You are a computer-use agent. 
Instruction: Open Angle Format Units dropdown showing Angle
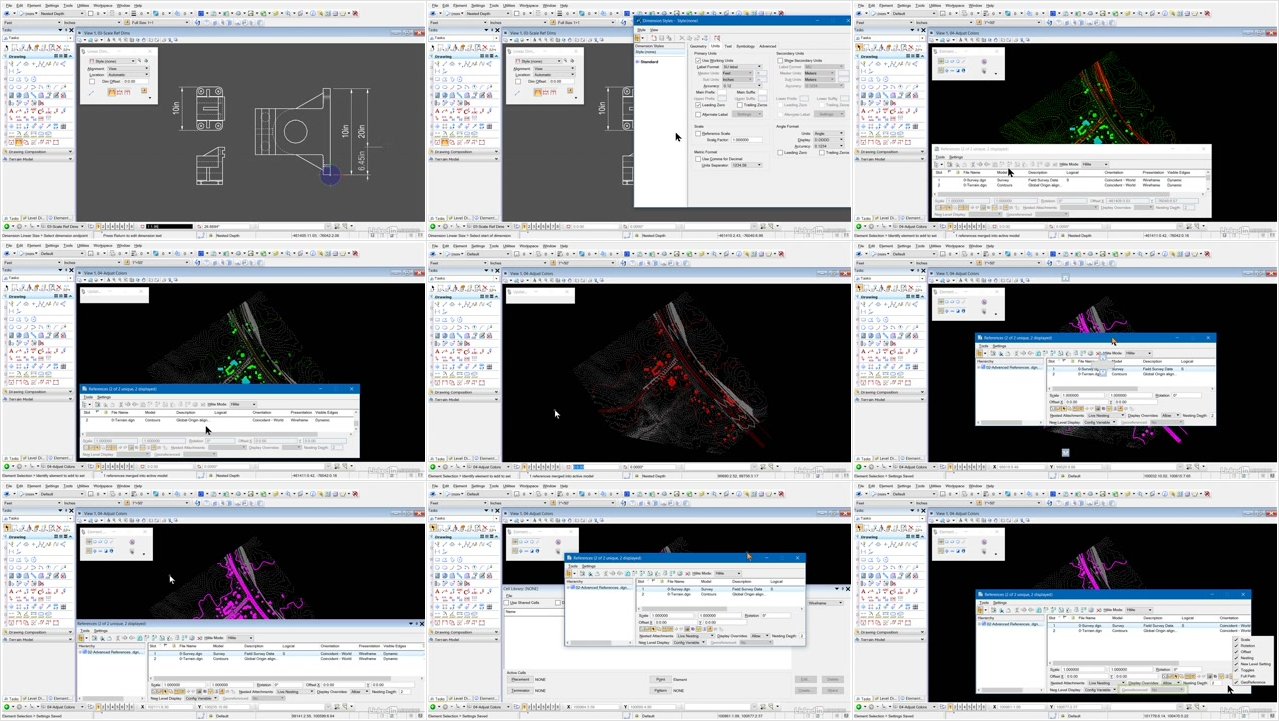click(x=828, y=133)
